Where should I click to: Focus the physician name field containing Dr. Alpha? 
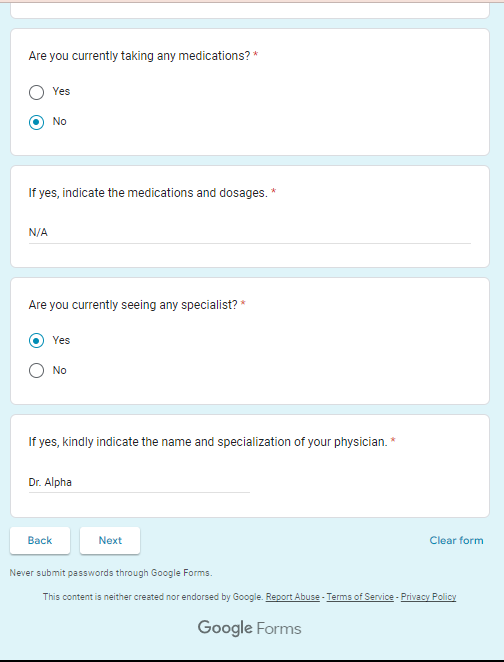pos(139,482)
